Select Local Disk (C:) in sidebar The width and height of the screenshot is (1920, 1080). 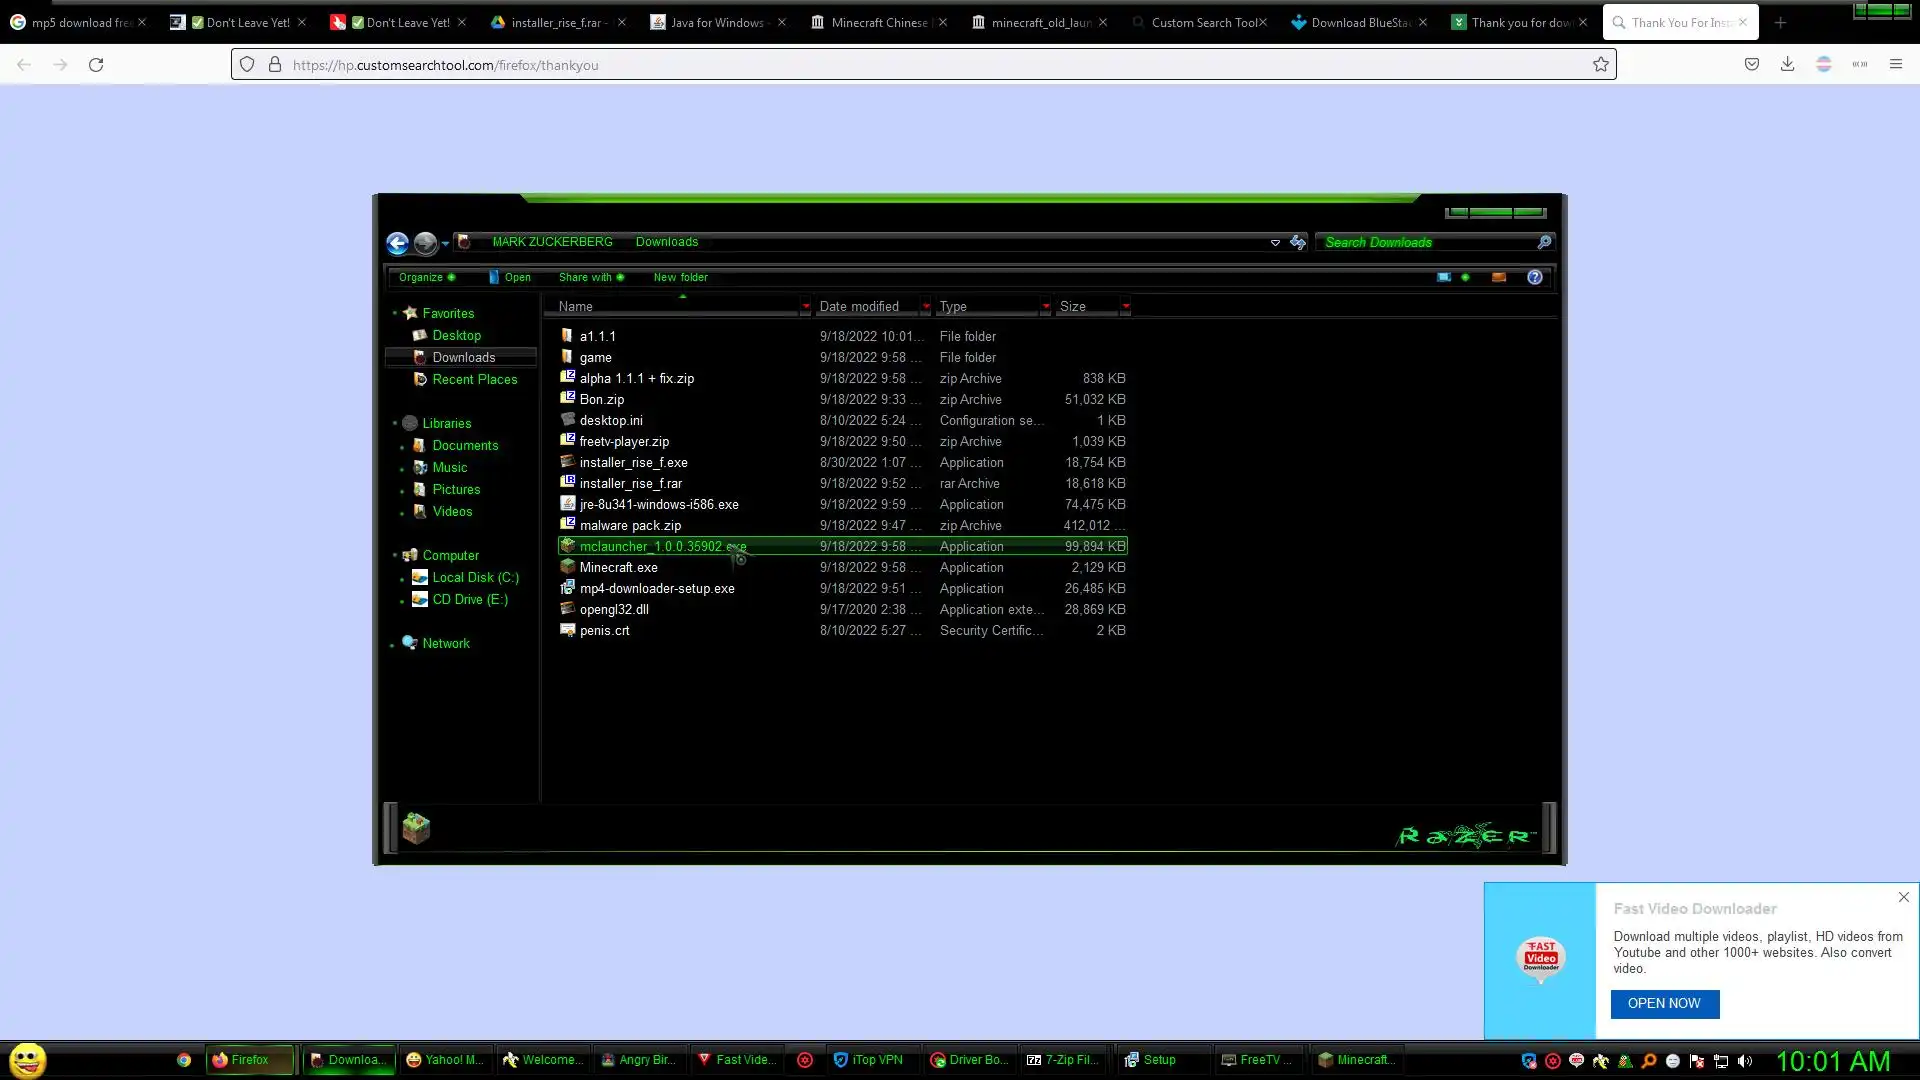(x=475, y=577)
